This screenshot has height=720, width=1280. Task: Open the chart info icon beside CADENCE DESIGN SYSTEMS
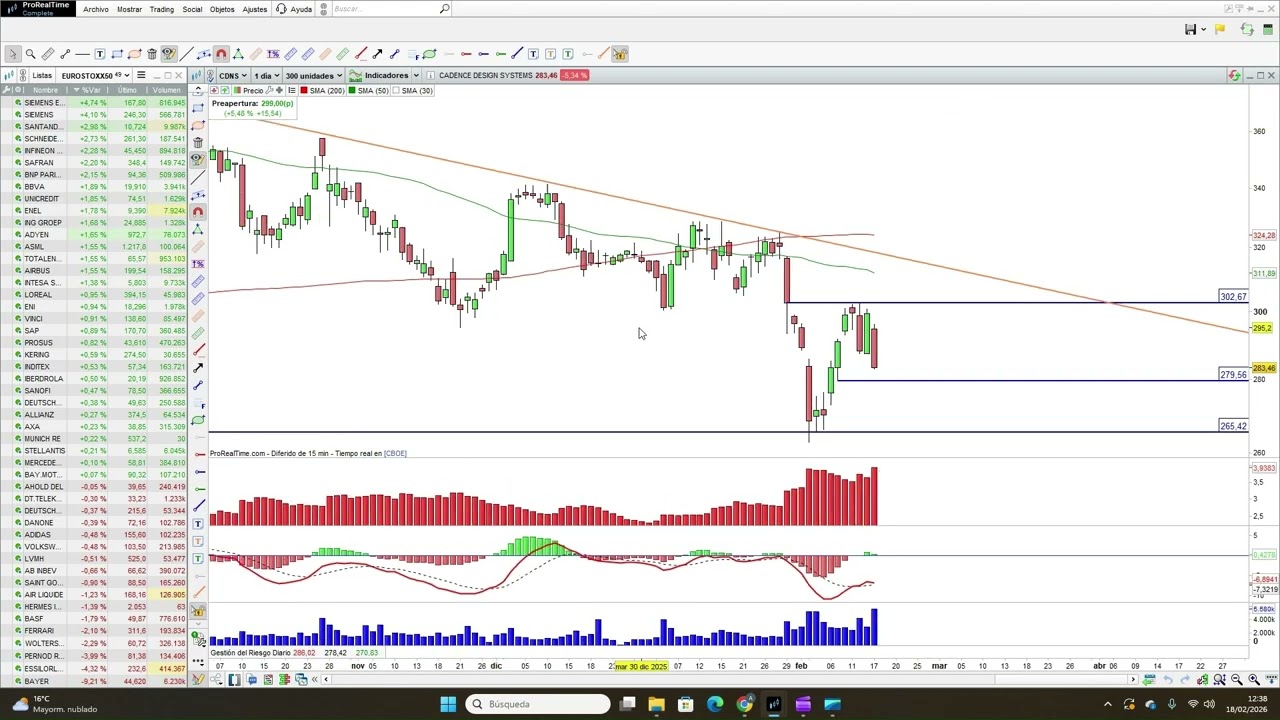[430, 76]
